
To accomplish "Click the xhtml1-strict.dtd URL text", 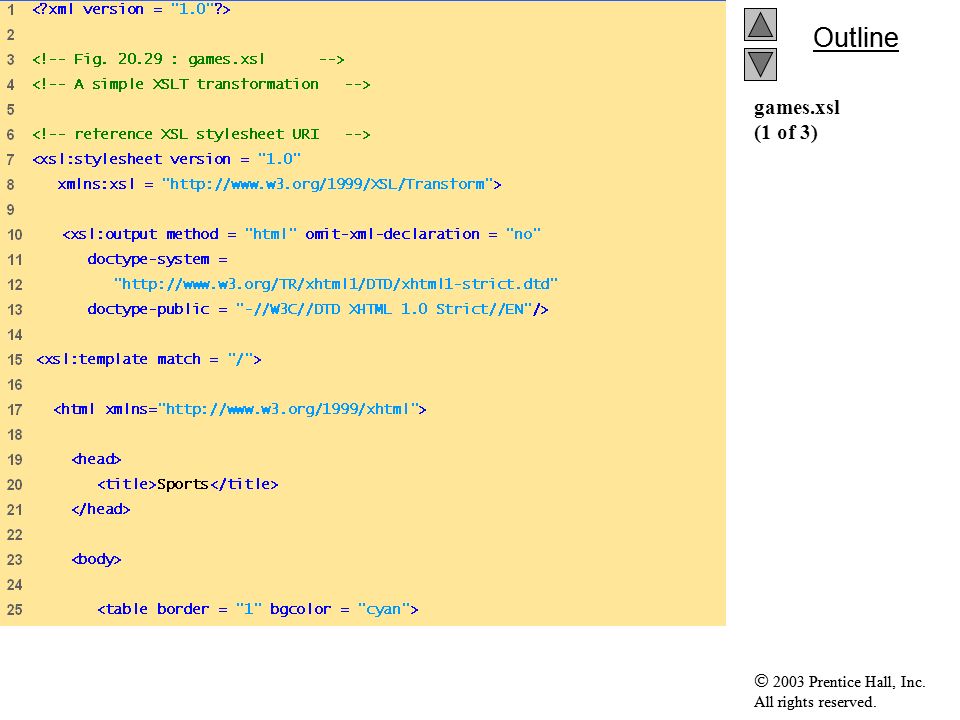I will click(x=336, y=284).
